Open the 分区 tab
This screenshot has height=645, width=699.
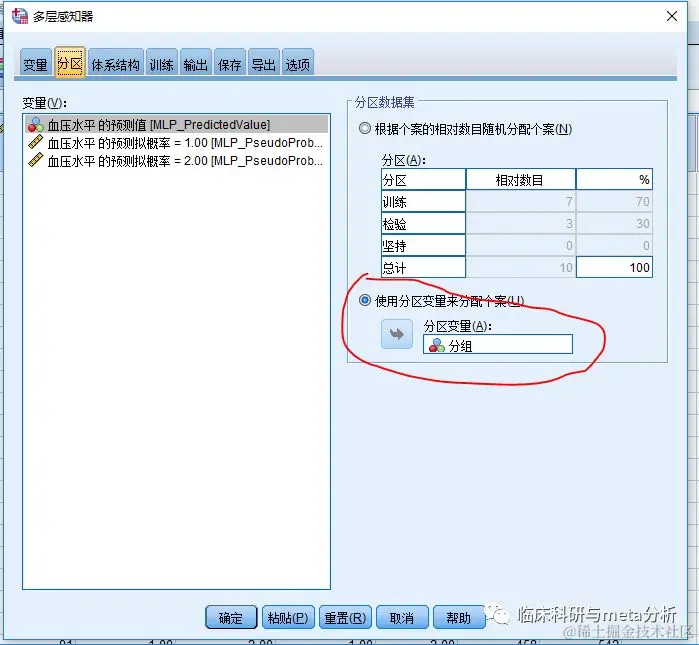(x=70, y=63)
